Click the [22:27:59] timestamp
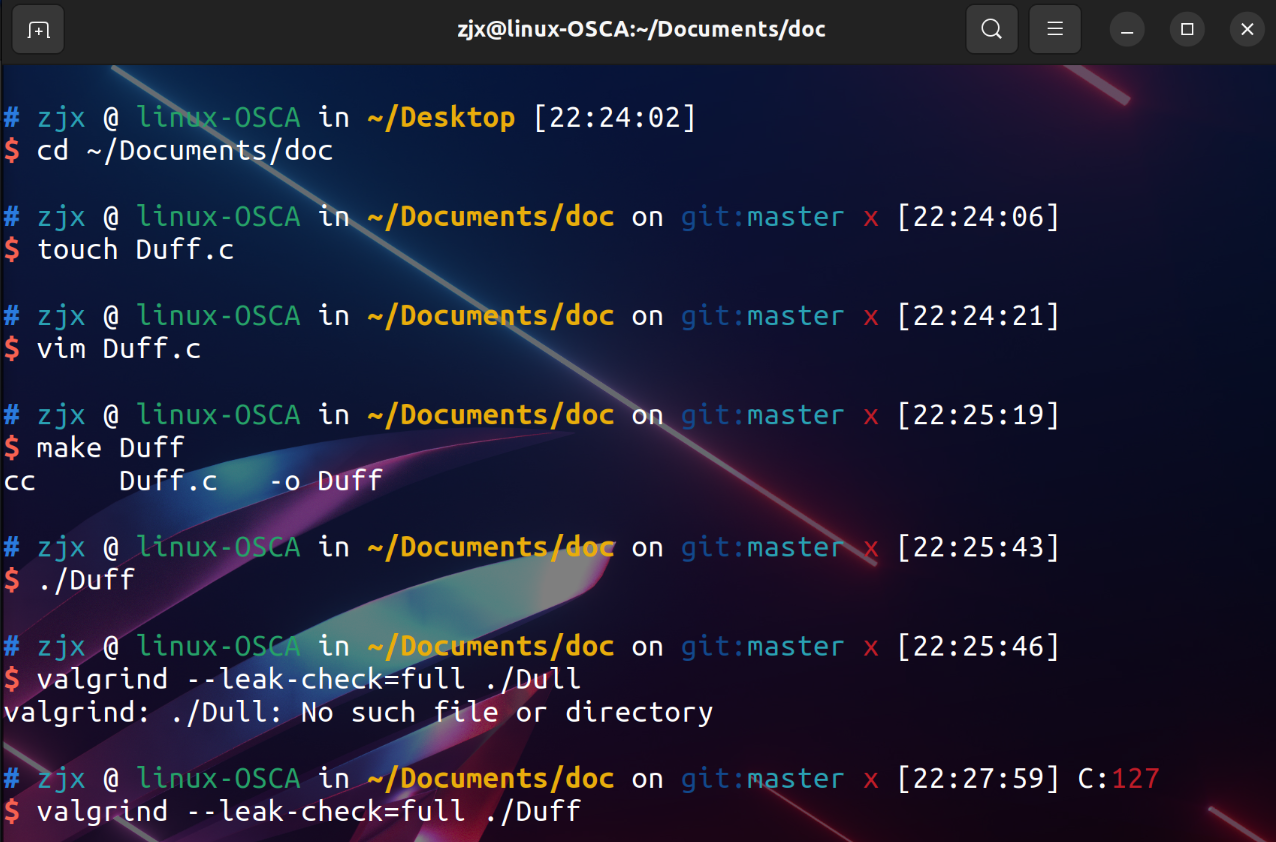 pyautogui.click(x=977, y=778)
